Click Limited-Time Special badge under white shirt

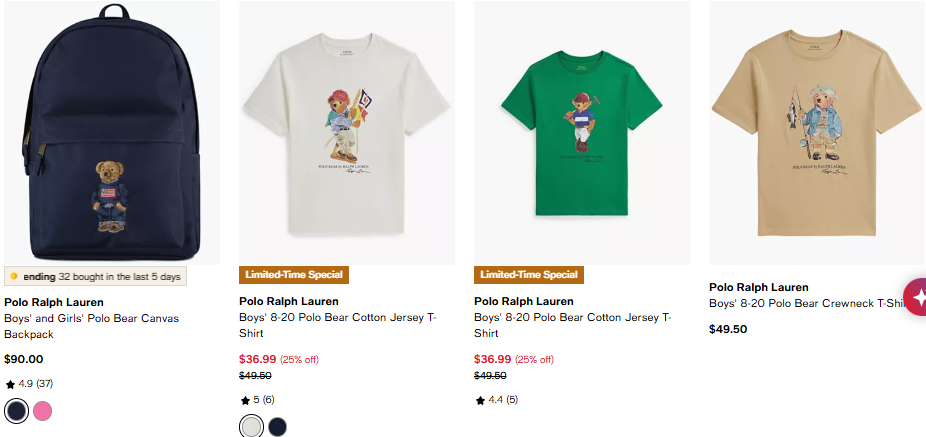[x=294, y=275]
